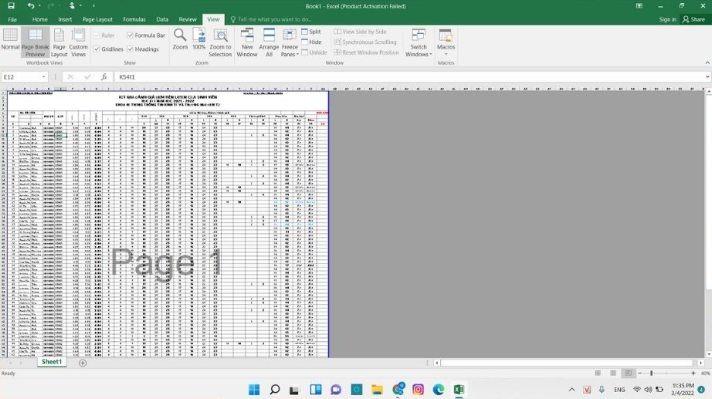Open the Data tab
The height and width of the screenshot is (399, 712).
(162, 20)
